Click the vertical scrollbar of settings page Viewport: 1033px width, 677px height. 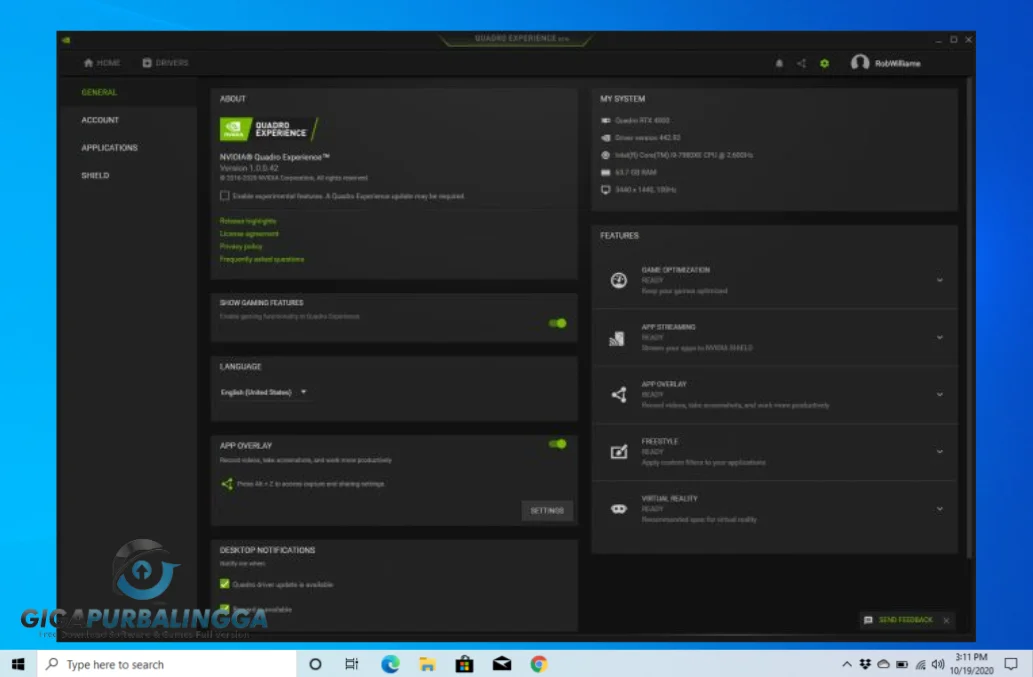click(x=969, y=319)
